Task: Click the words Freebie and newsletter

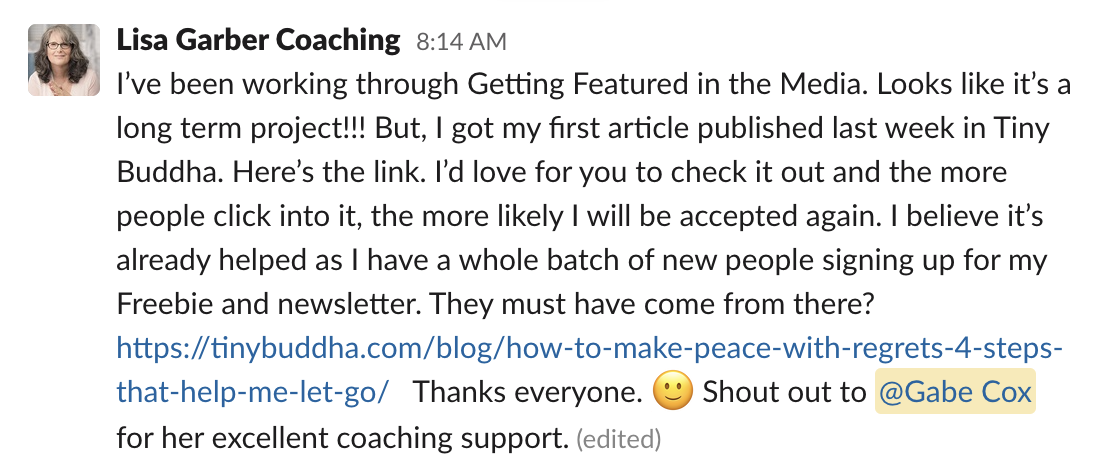Action: [269, 305]
